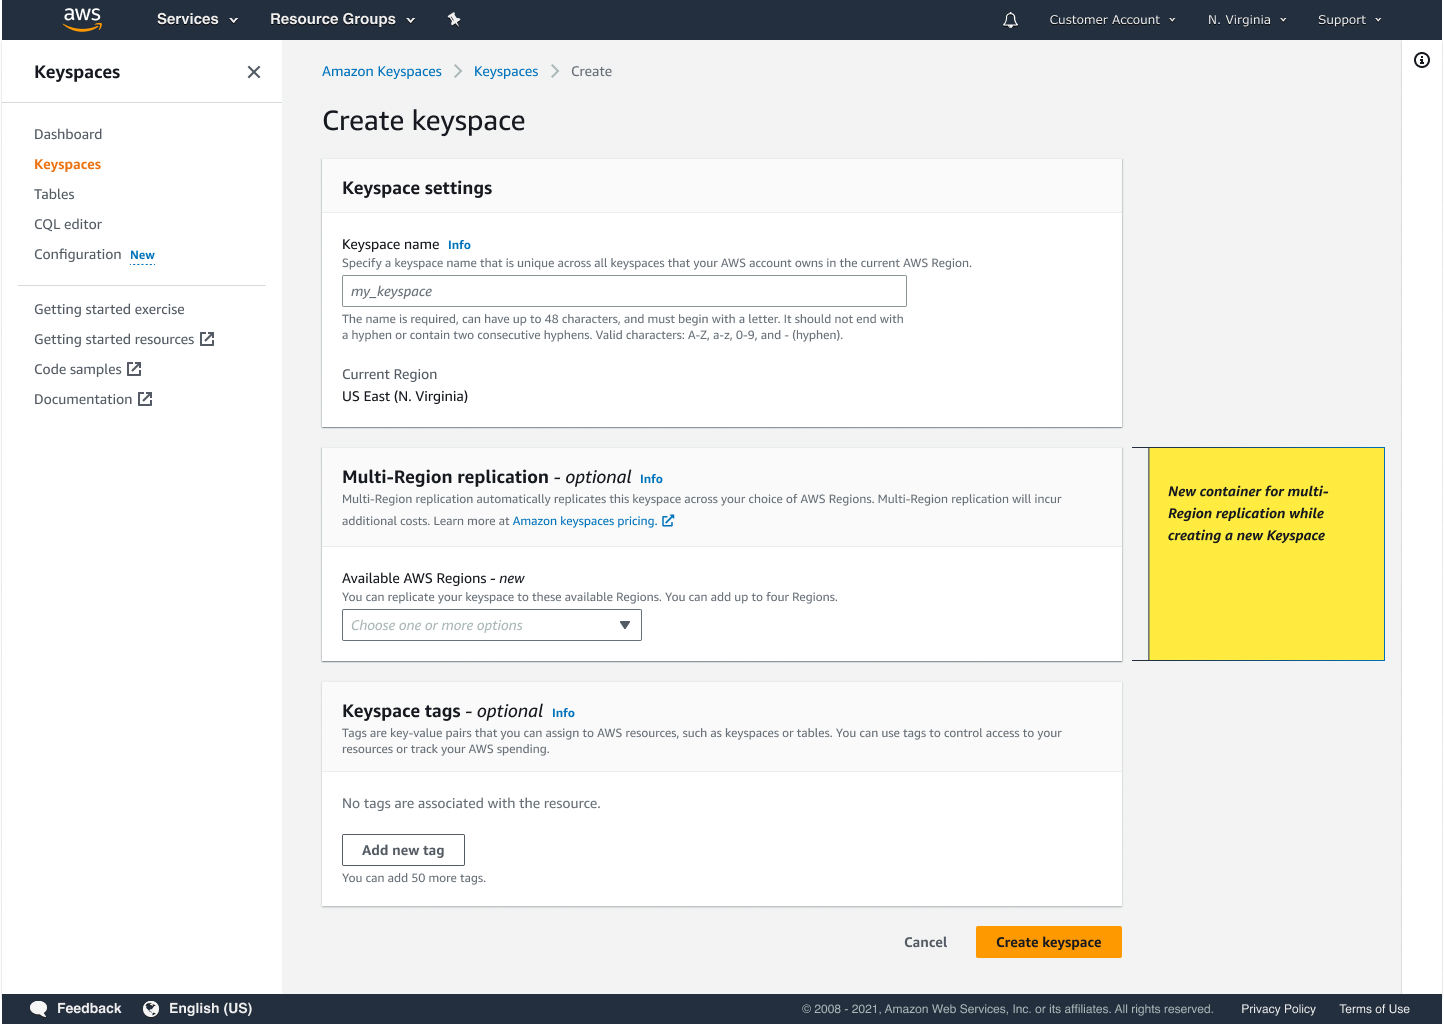Click the Info link beside Keyspace name

(x=459, y=244)
